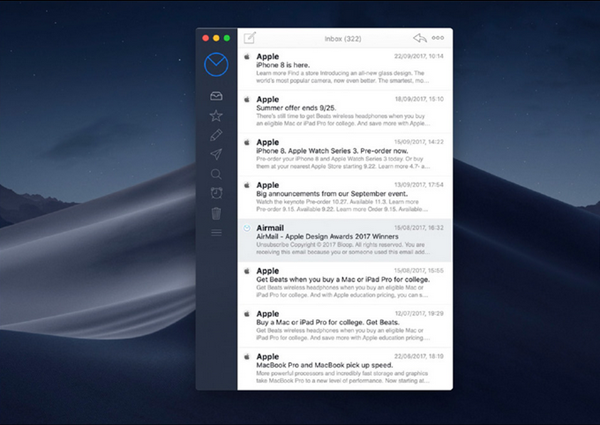This screenshot has width=600, height=425.
Task: Close the Airmail window with red button
Action: coord(205,38)
